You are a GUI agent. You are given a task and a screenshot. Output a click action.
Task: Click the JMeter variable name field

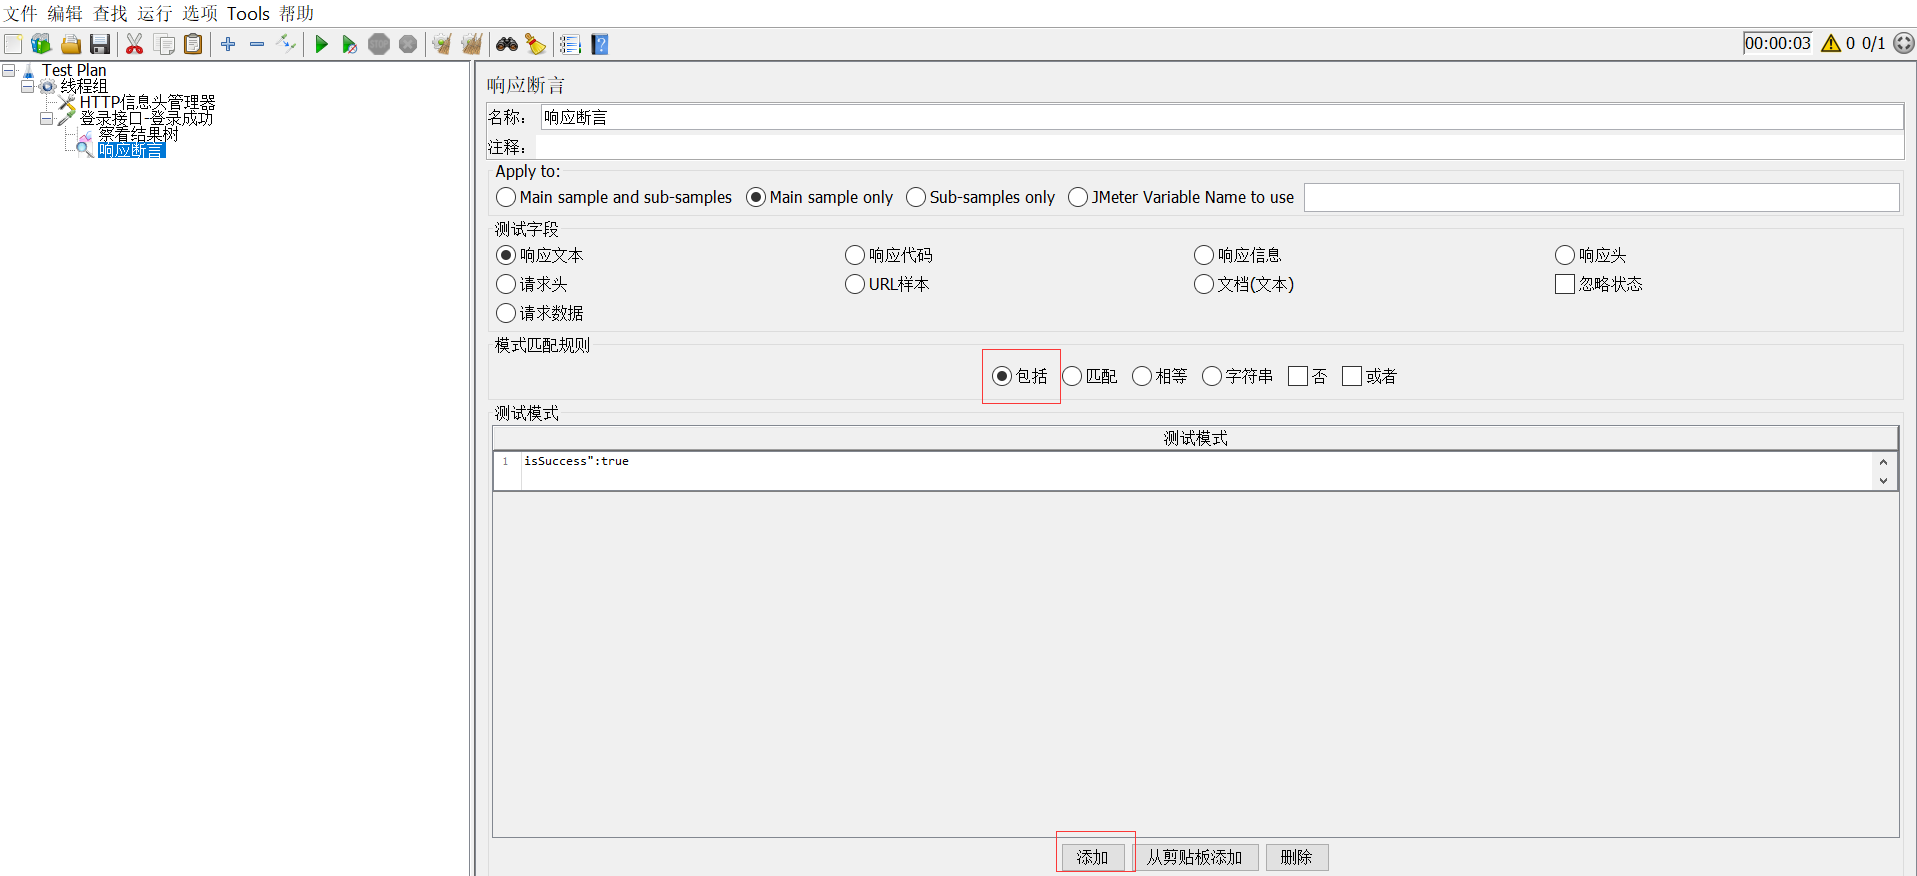[x=1601, y=197]
